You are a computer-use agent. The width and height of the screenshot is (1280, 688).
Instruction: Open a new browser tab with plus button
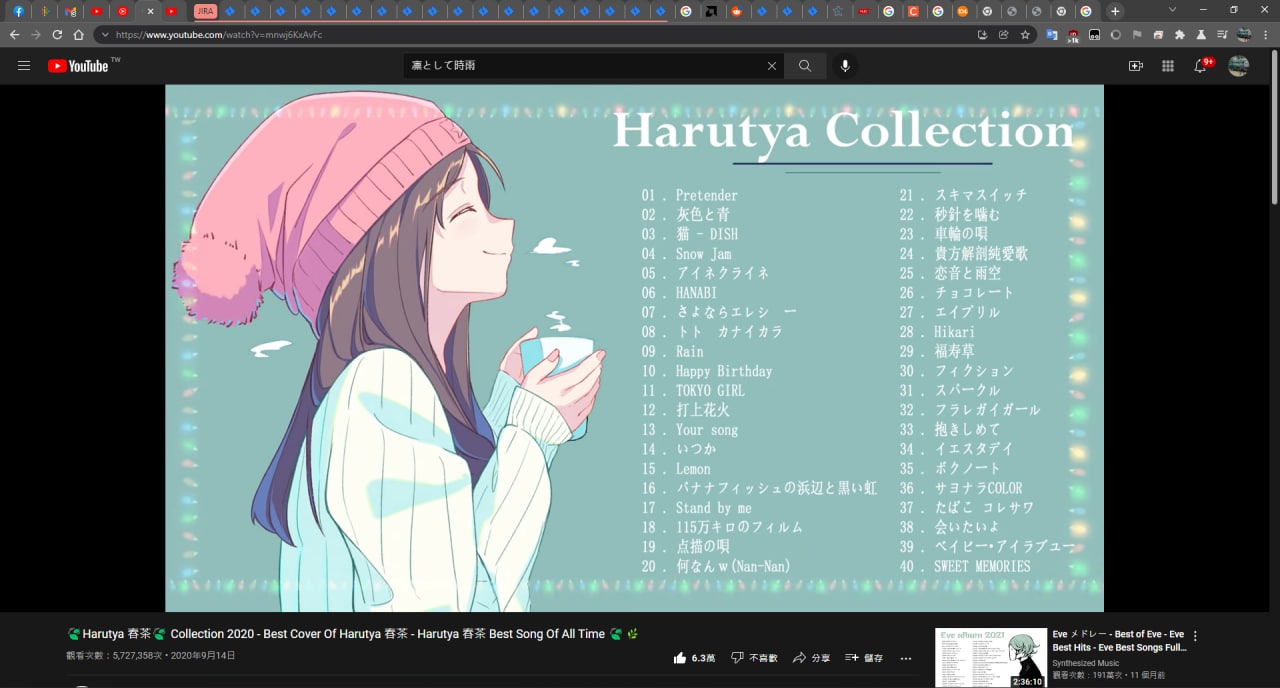[x=1115, y=11]
